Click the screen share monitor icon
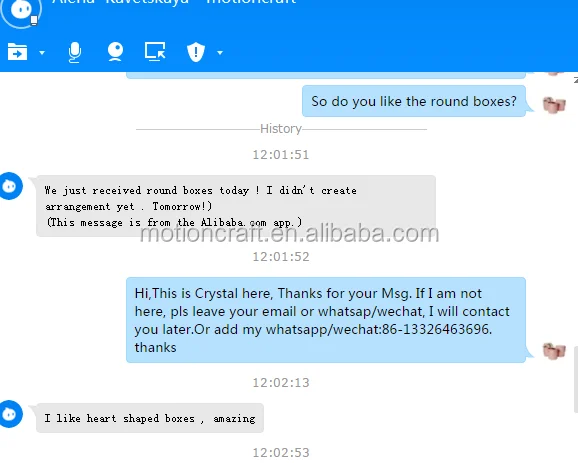This screenshot has height=463, width=578. click(155, 52)
